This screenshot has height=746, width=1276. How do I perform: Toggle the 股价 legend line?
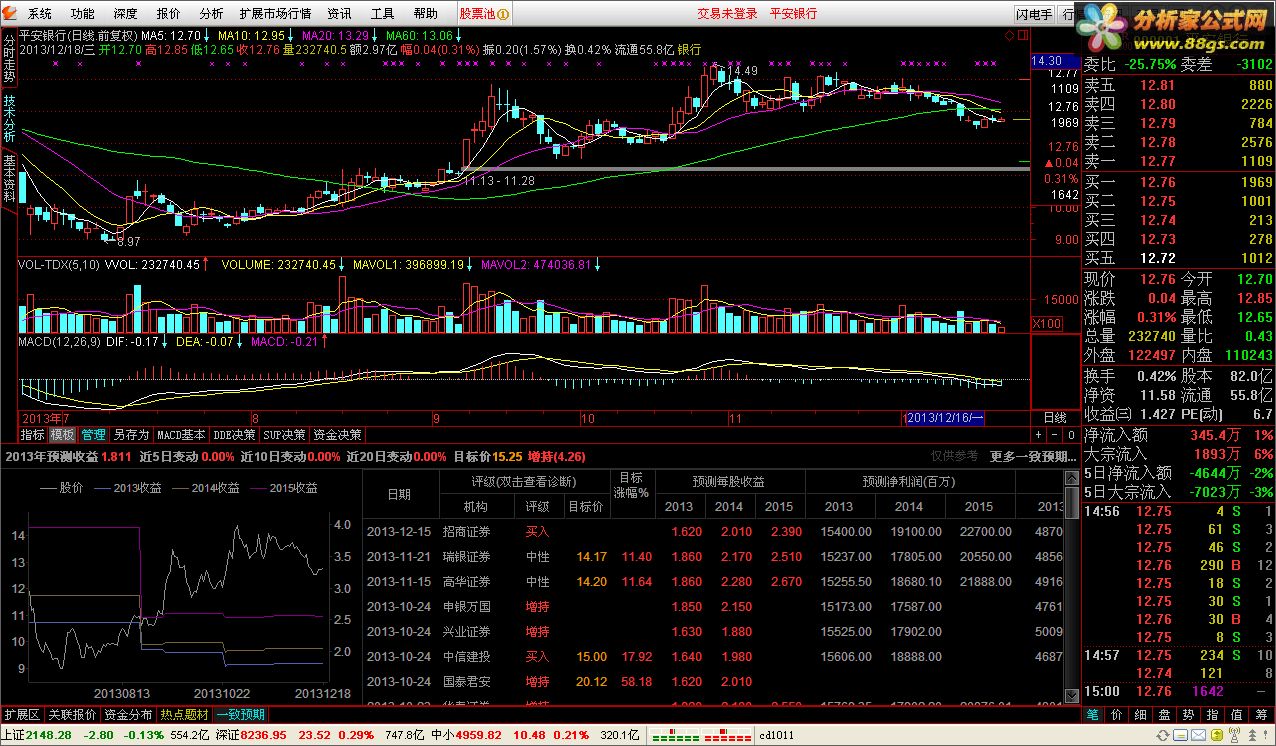coord(61,488)
